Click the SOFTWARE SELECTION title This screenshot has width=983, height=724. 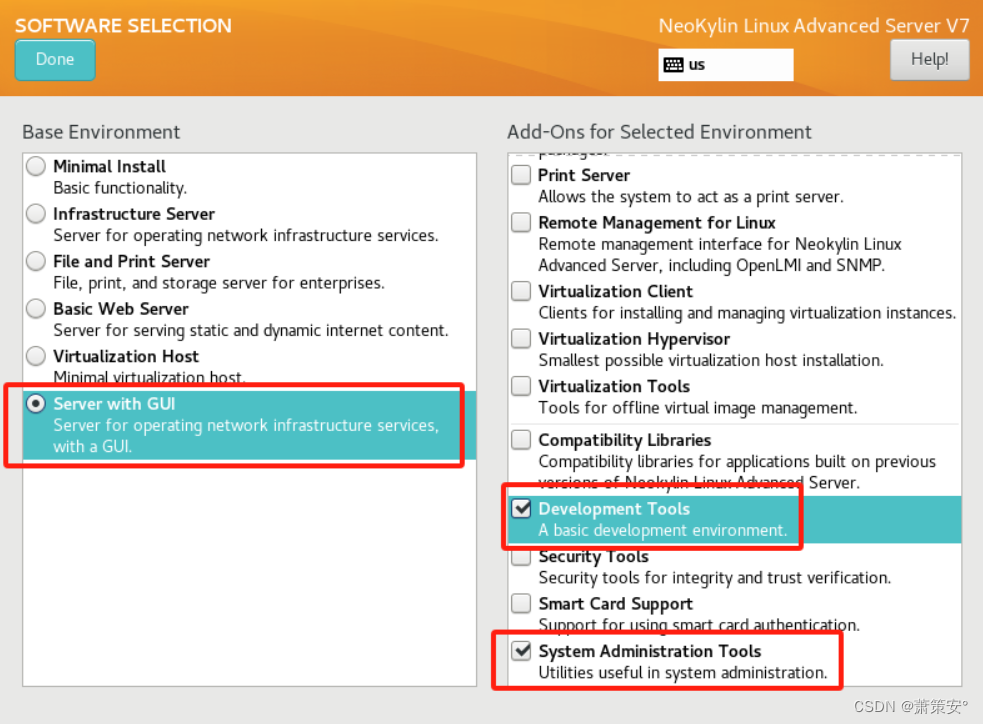coord(124,26)
